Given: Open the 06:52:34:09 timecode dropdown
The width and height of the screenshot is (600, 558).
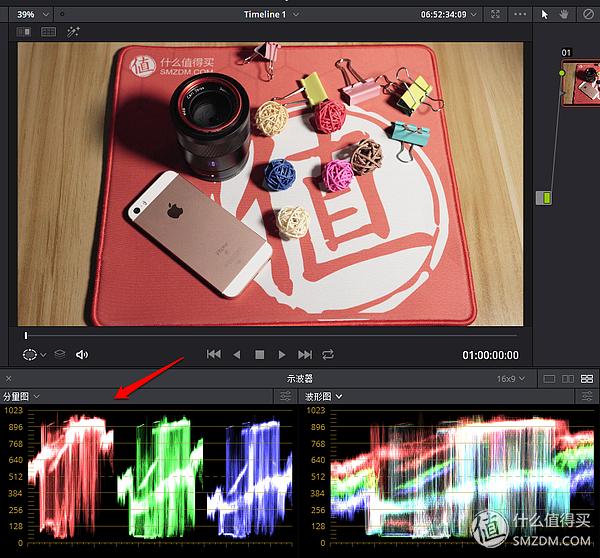Looking at the screenshot, I should 448,15.
